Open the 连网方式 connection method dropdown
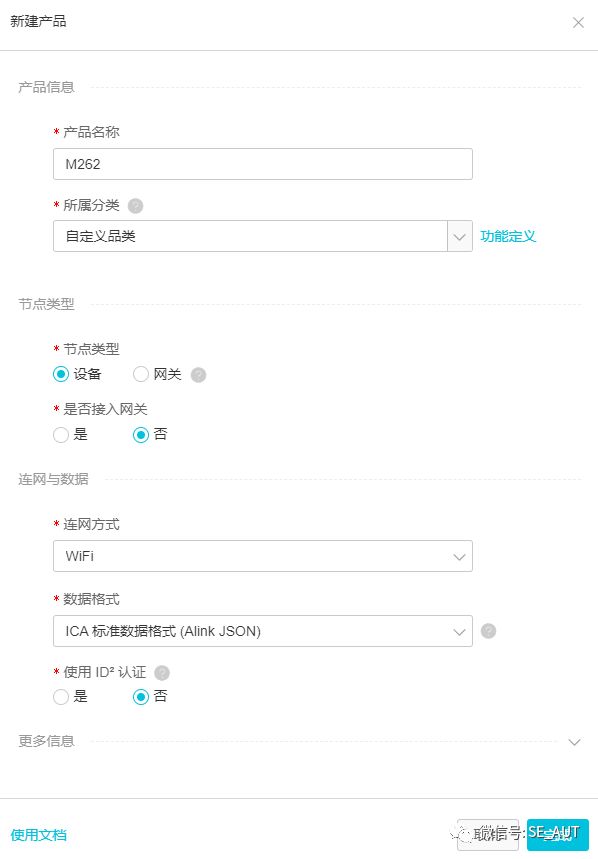This screenshot has width=598, height=859. pos(262,556)
